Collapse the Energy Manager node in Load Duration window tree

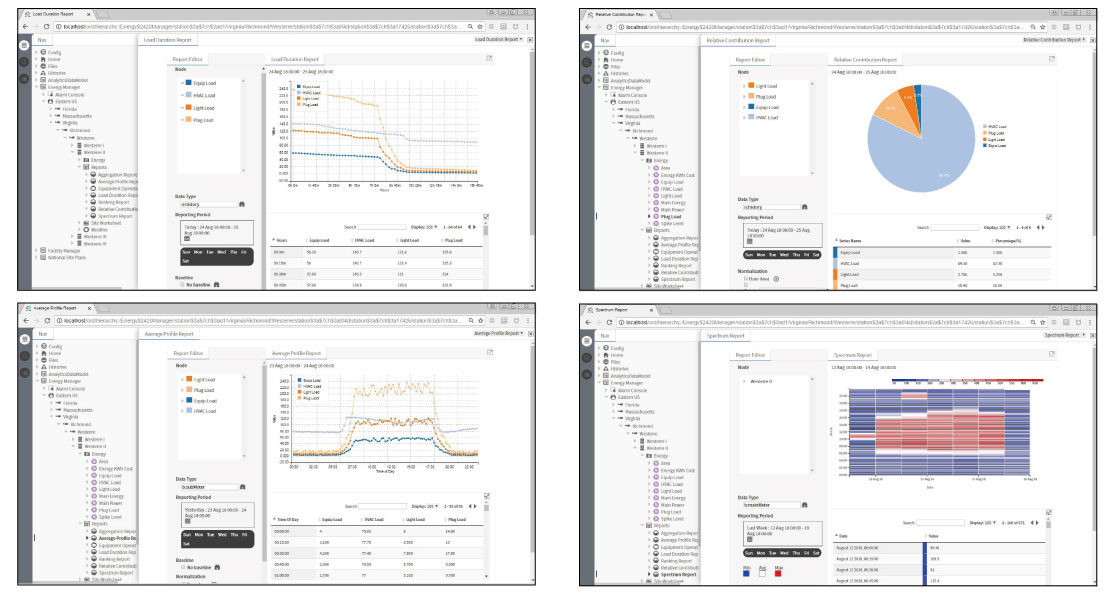[37, 87]
